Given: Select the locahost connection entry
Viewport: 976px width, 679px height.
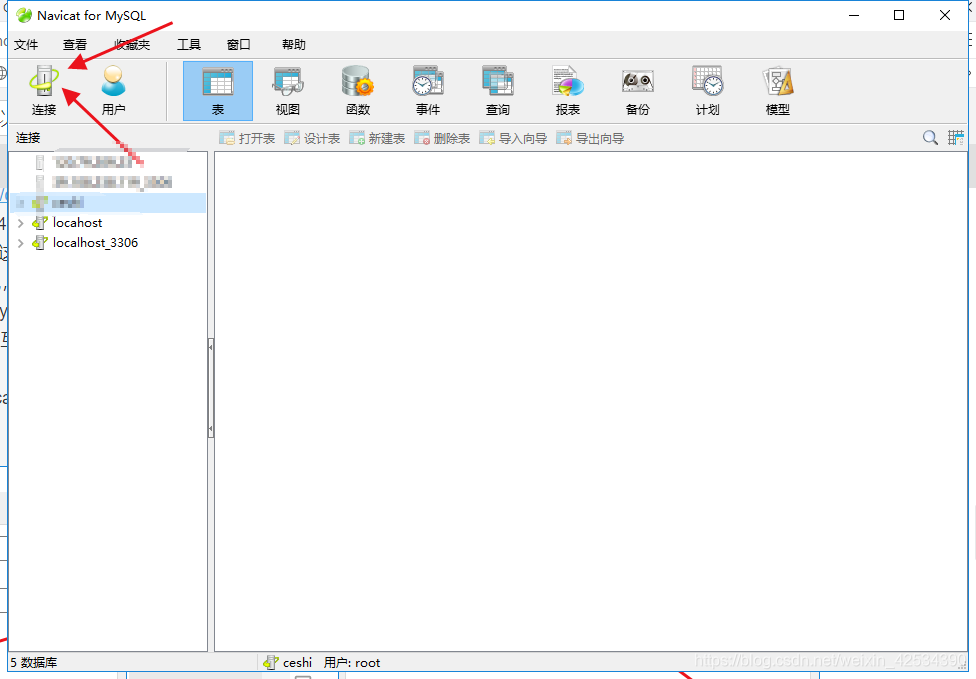Looking at the screenshot, I should pyautogui.click(x=77, y=223).
